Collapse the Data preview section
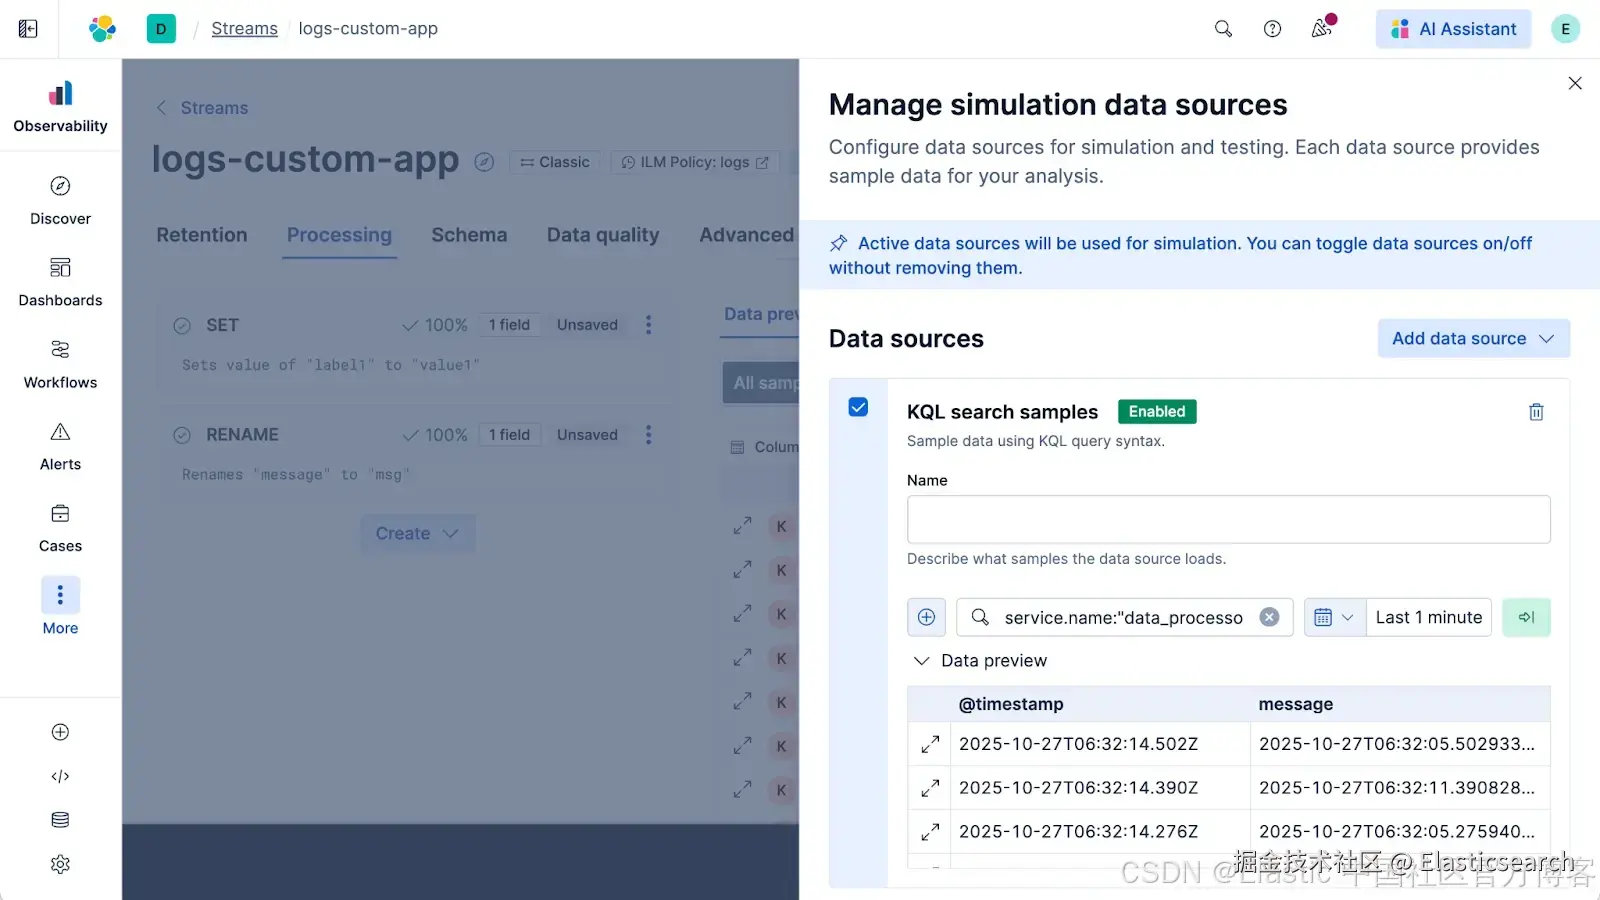Screen dimensions: 1600x900 tap(922, 661)
